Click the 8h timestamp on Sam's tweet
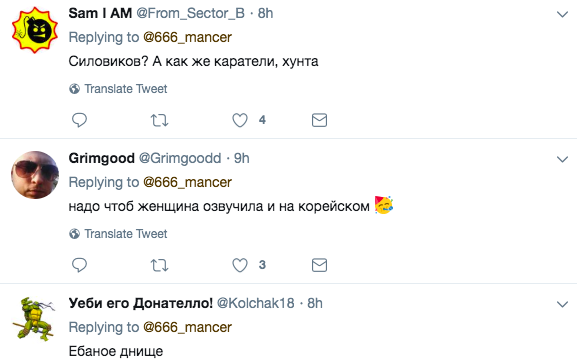The height and width of the screenshot is (363, 577). (x=265, y=13)
